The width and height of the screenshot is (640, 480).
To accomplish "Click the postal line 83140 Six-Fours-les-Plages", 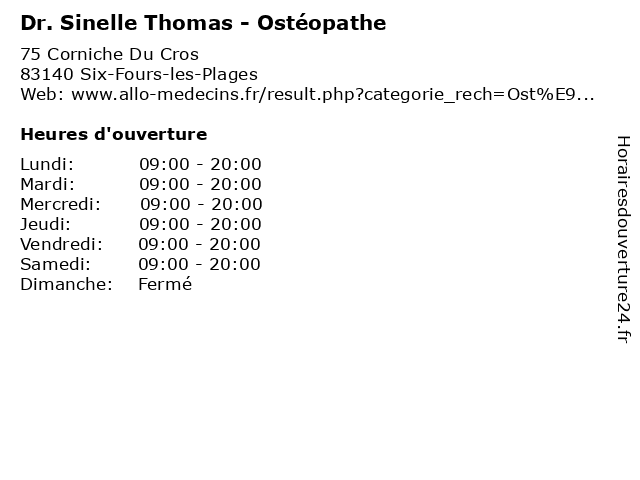I will tap(138, 74).
